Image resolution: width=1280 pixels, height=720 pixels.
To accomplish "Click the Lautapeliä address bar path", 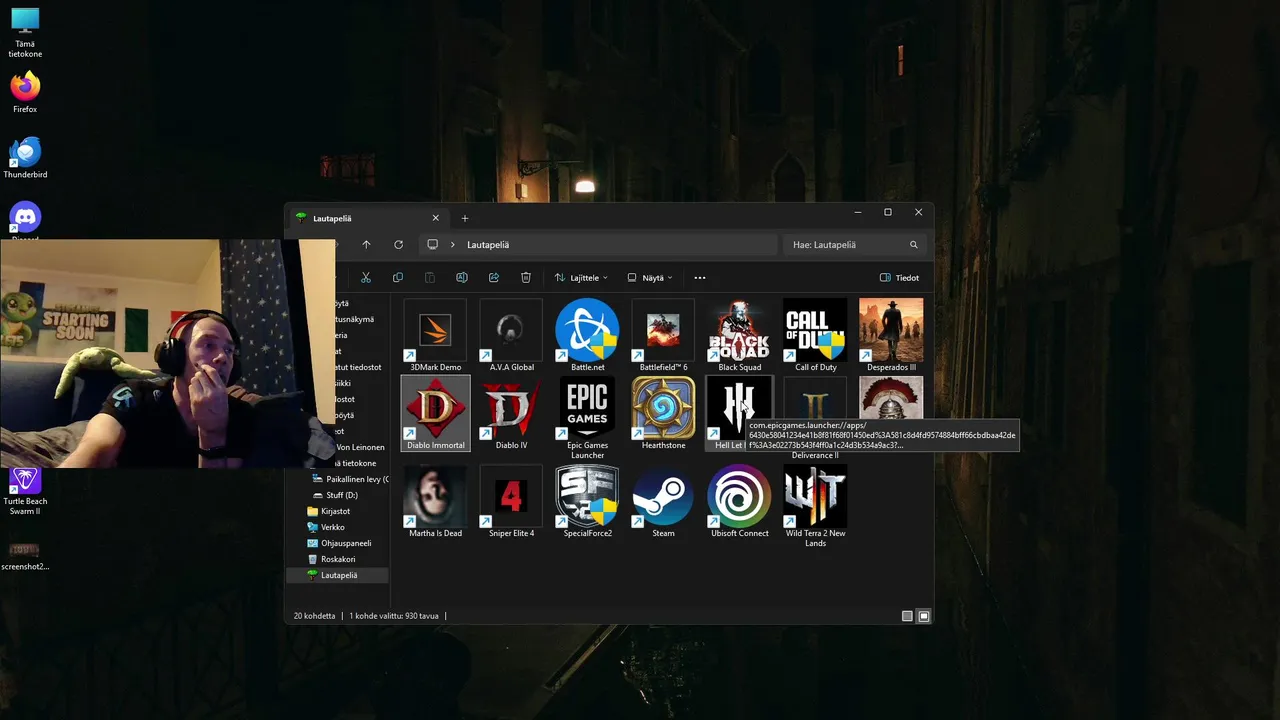I will (x=488, y=244).
